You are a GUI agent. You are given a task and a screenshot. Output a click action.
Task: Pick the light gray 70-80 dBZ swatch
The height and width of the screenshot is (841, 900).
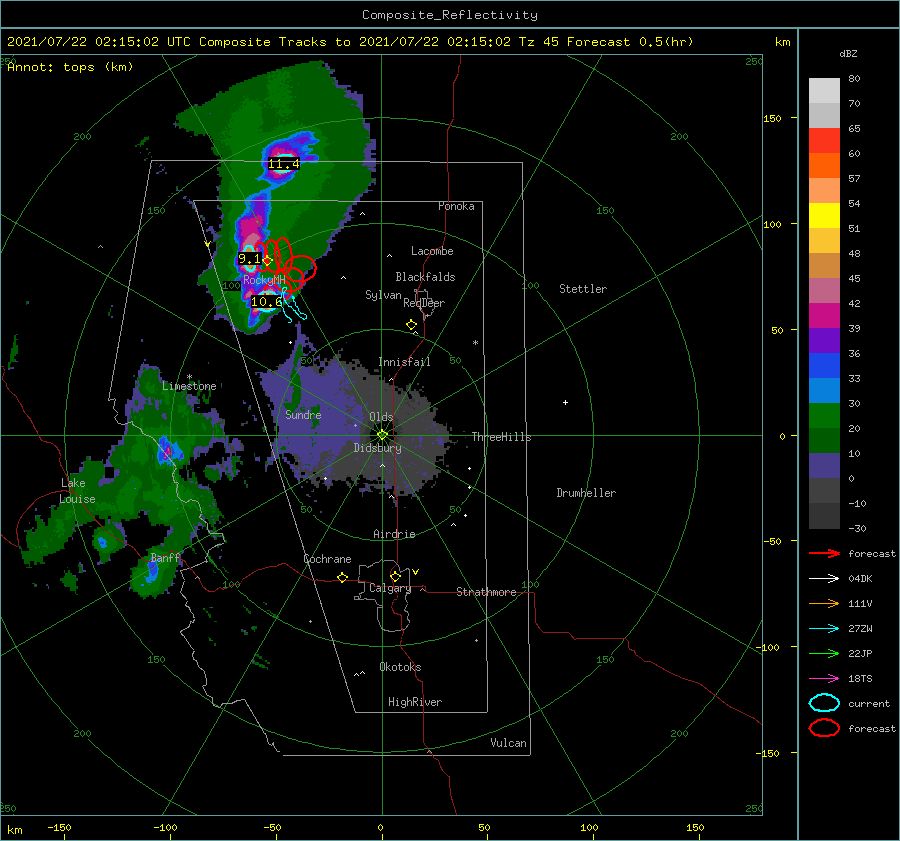pyautogui.click(x=824, y=91)
